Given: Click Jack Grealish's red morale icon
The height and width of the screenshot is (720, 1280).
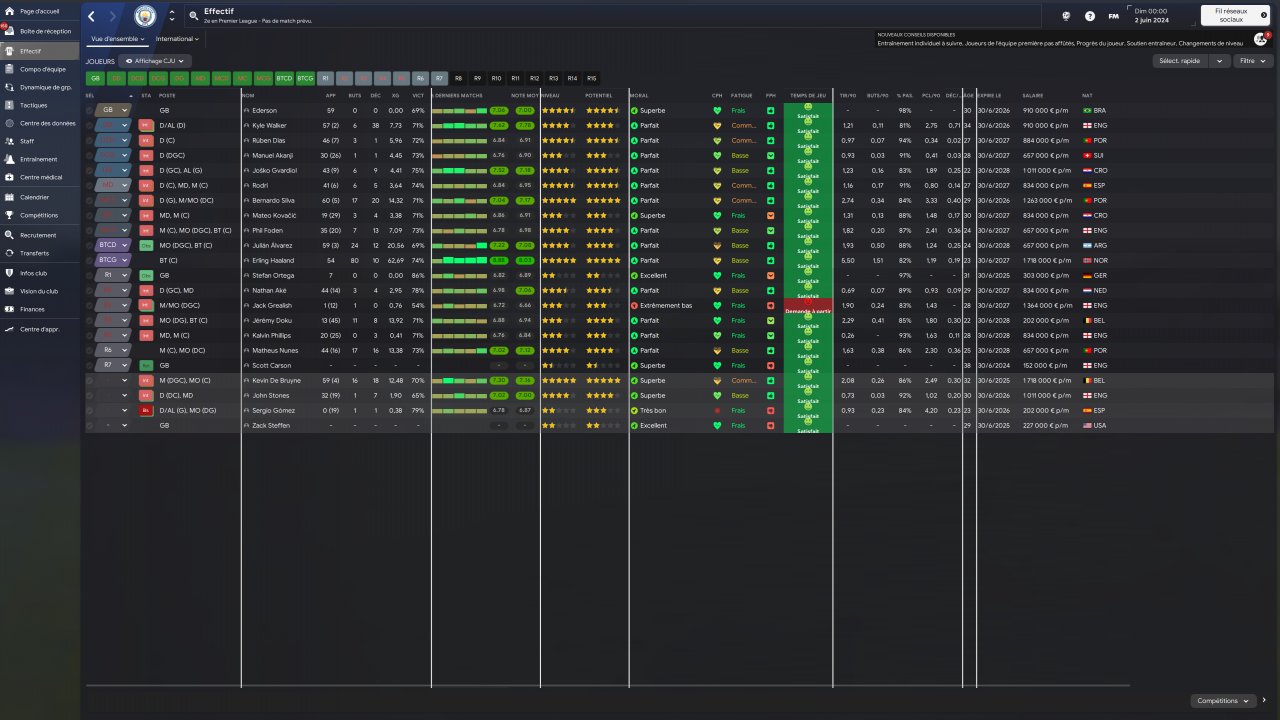Looking at the screenshot, I should pyautogui.click(x=634, y=305).
